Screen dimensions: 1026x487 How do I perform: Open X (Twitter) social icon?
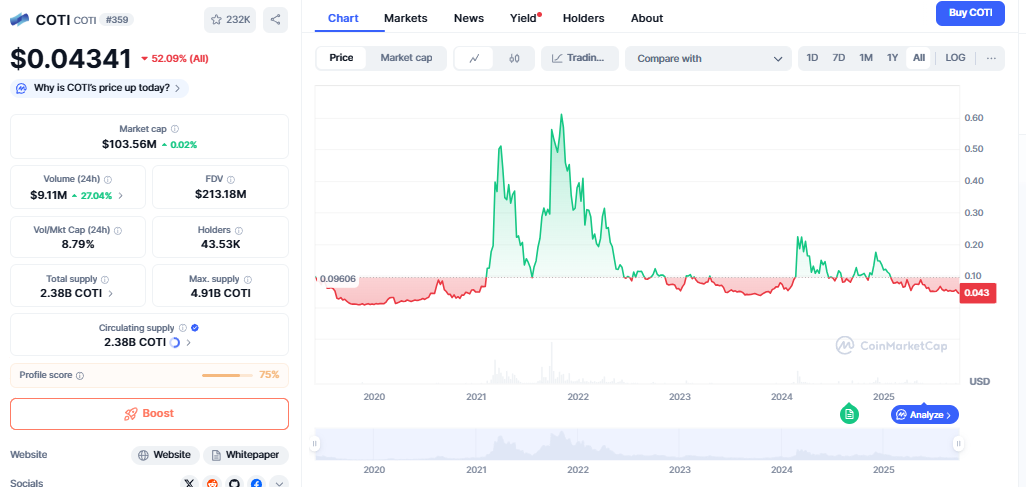tap(190, 483)
